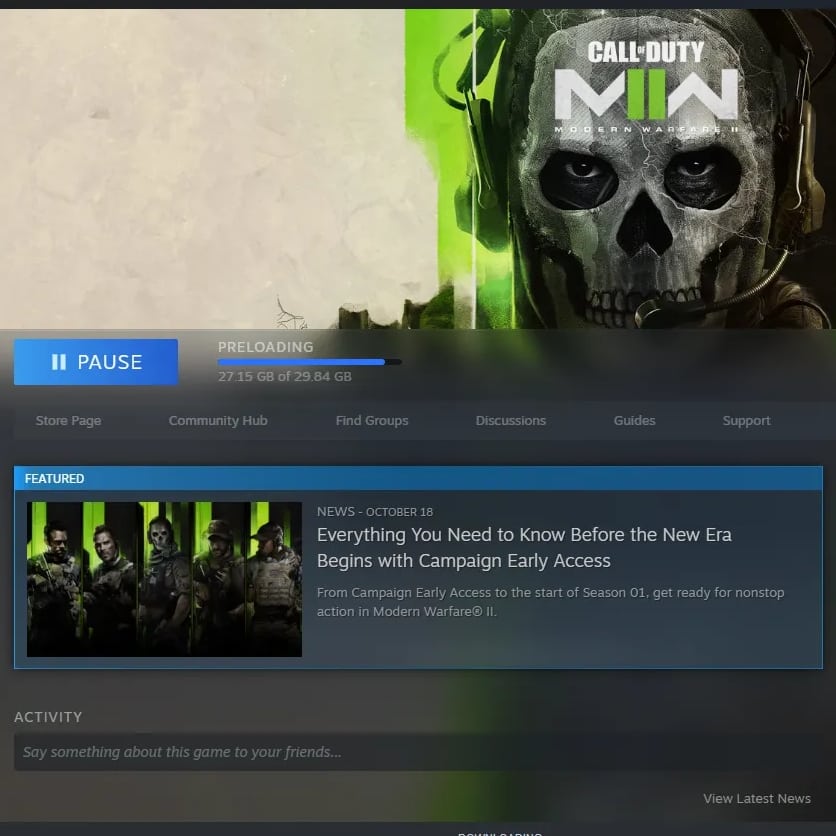Click the Call of Duty MWII logo
Viewport: 836px width, 836px height.
[x=646, y=86]
